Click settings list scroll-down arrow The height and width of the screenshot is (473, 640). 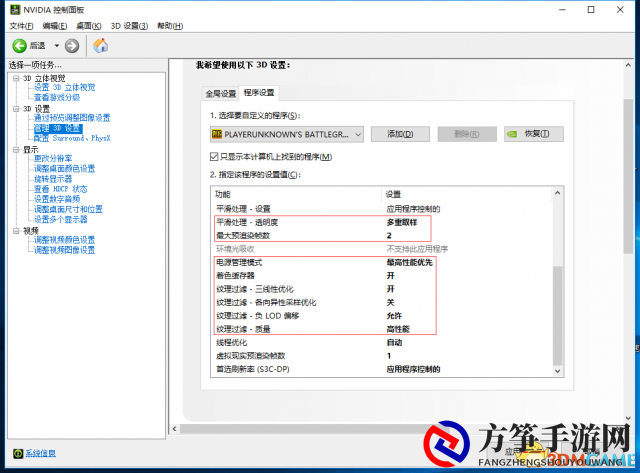coord(558,371)
